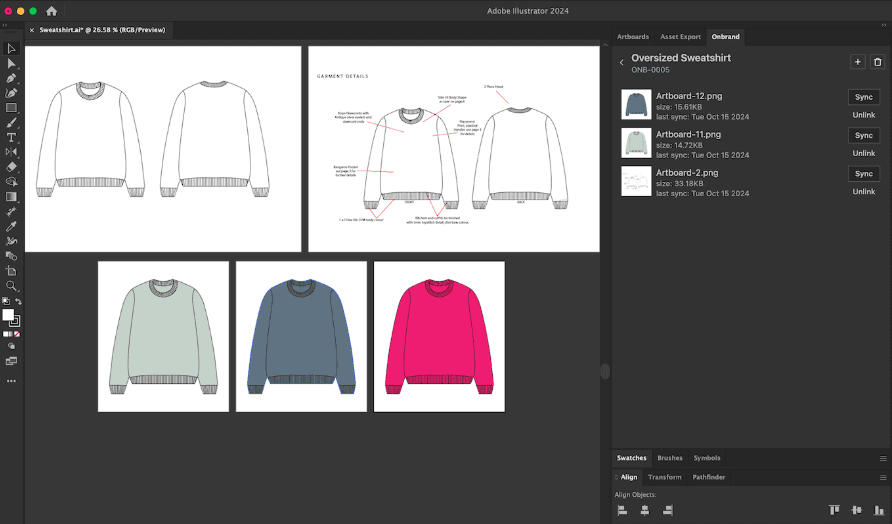Select the Selection tool arrow
Screen dimensions: 892x524
[x=11, y=48]
